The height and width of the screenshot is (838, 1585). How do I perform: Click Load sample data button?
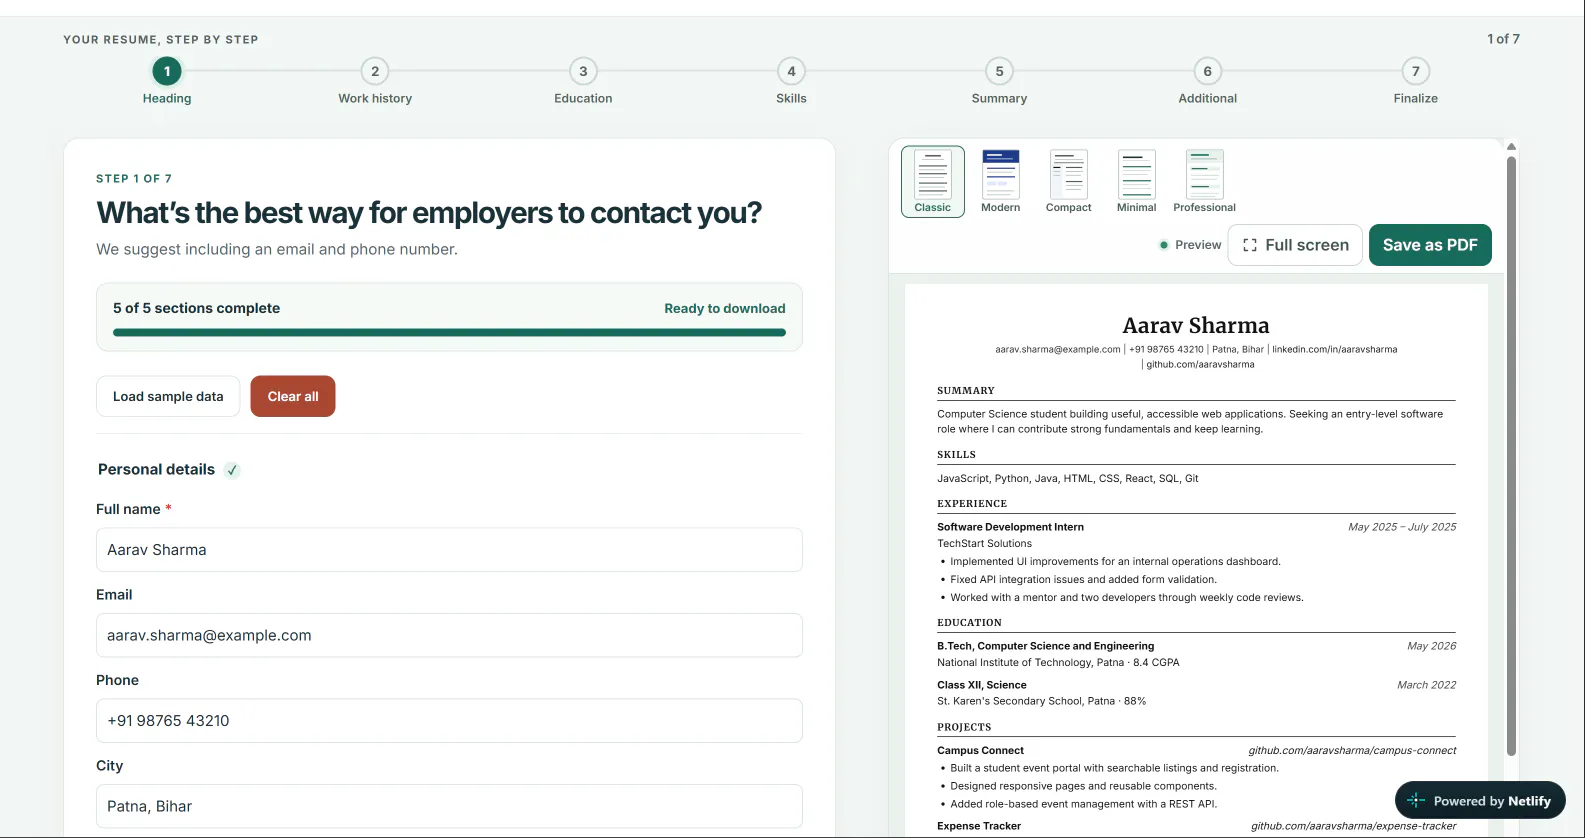tap(168, 397)
